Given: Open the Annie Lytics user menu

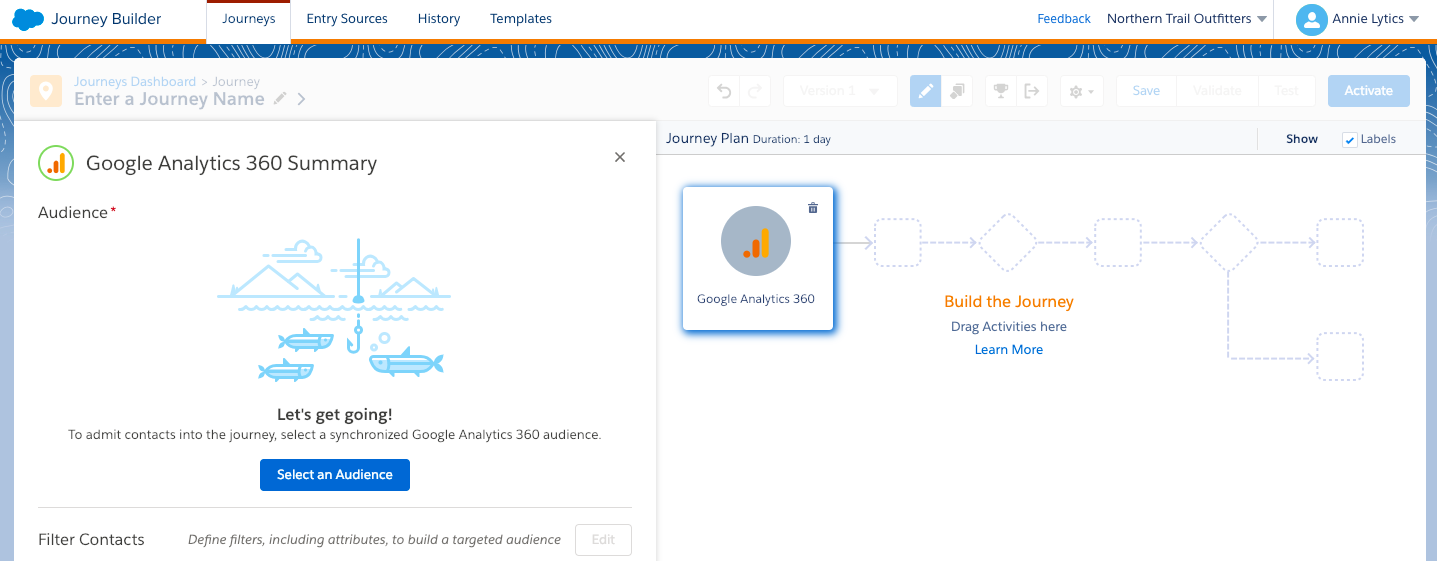Looking at the screenshot, I should pos(1376,19).
